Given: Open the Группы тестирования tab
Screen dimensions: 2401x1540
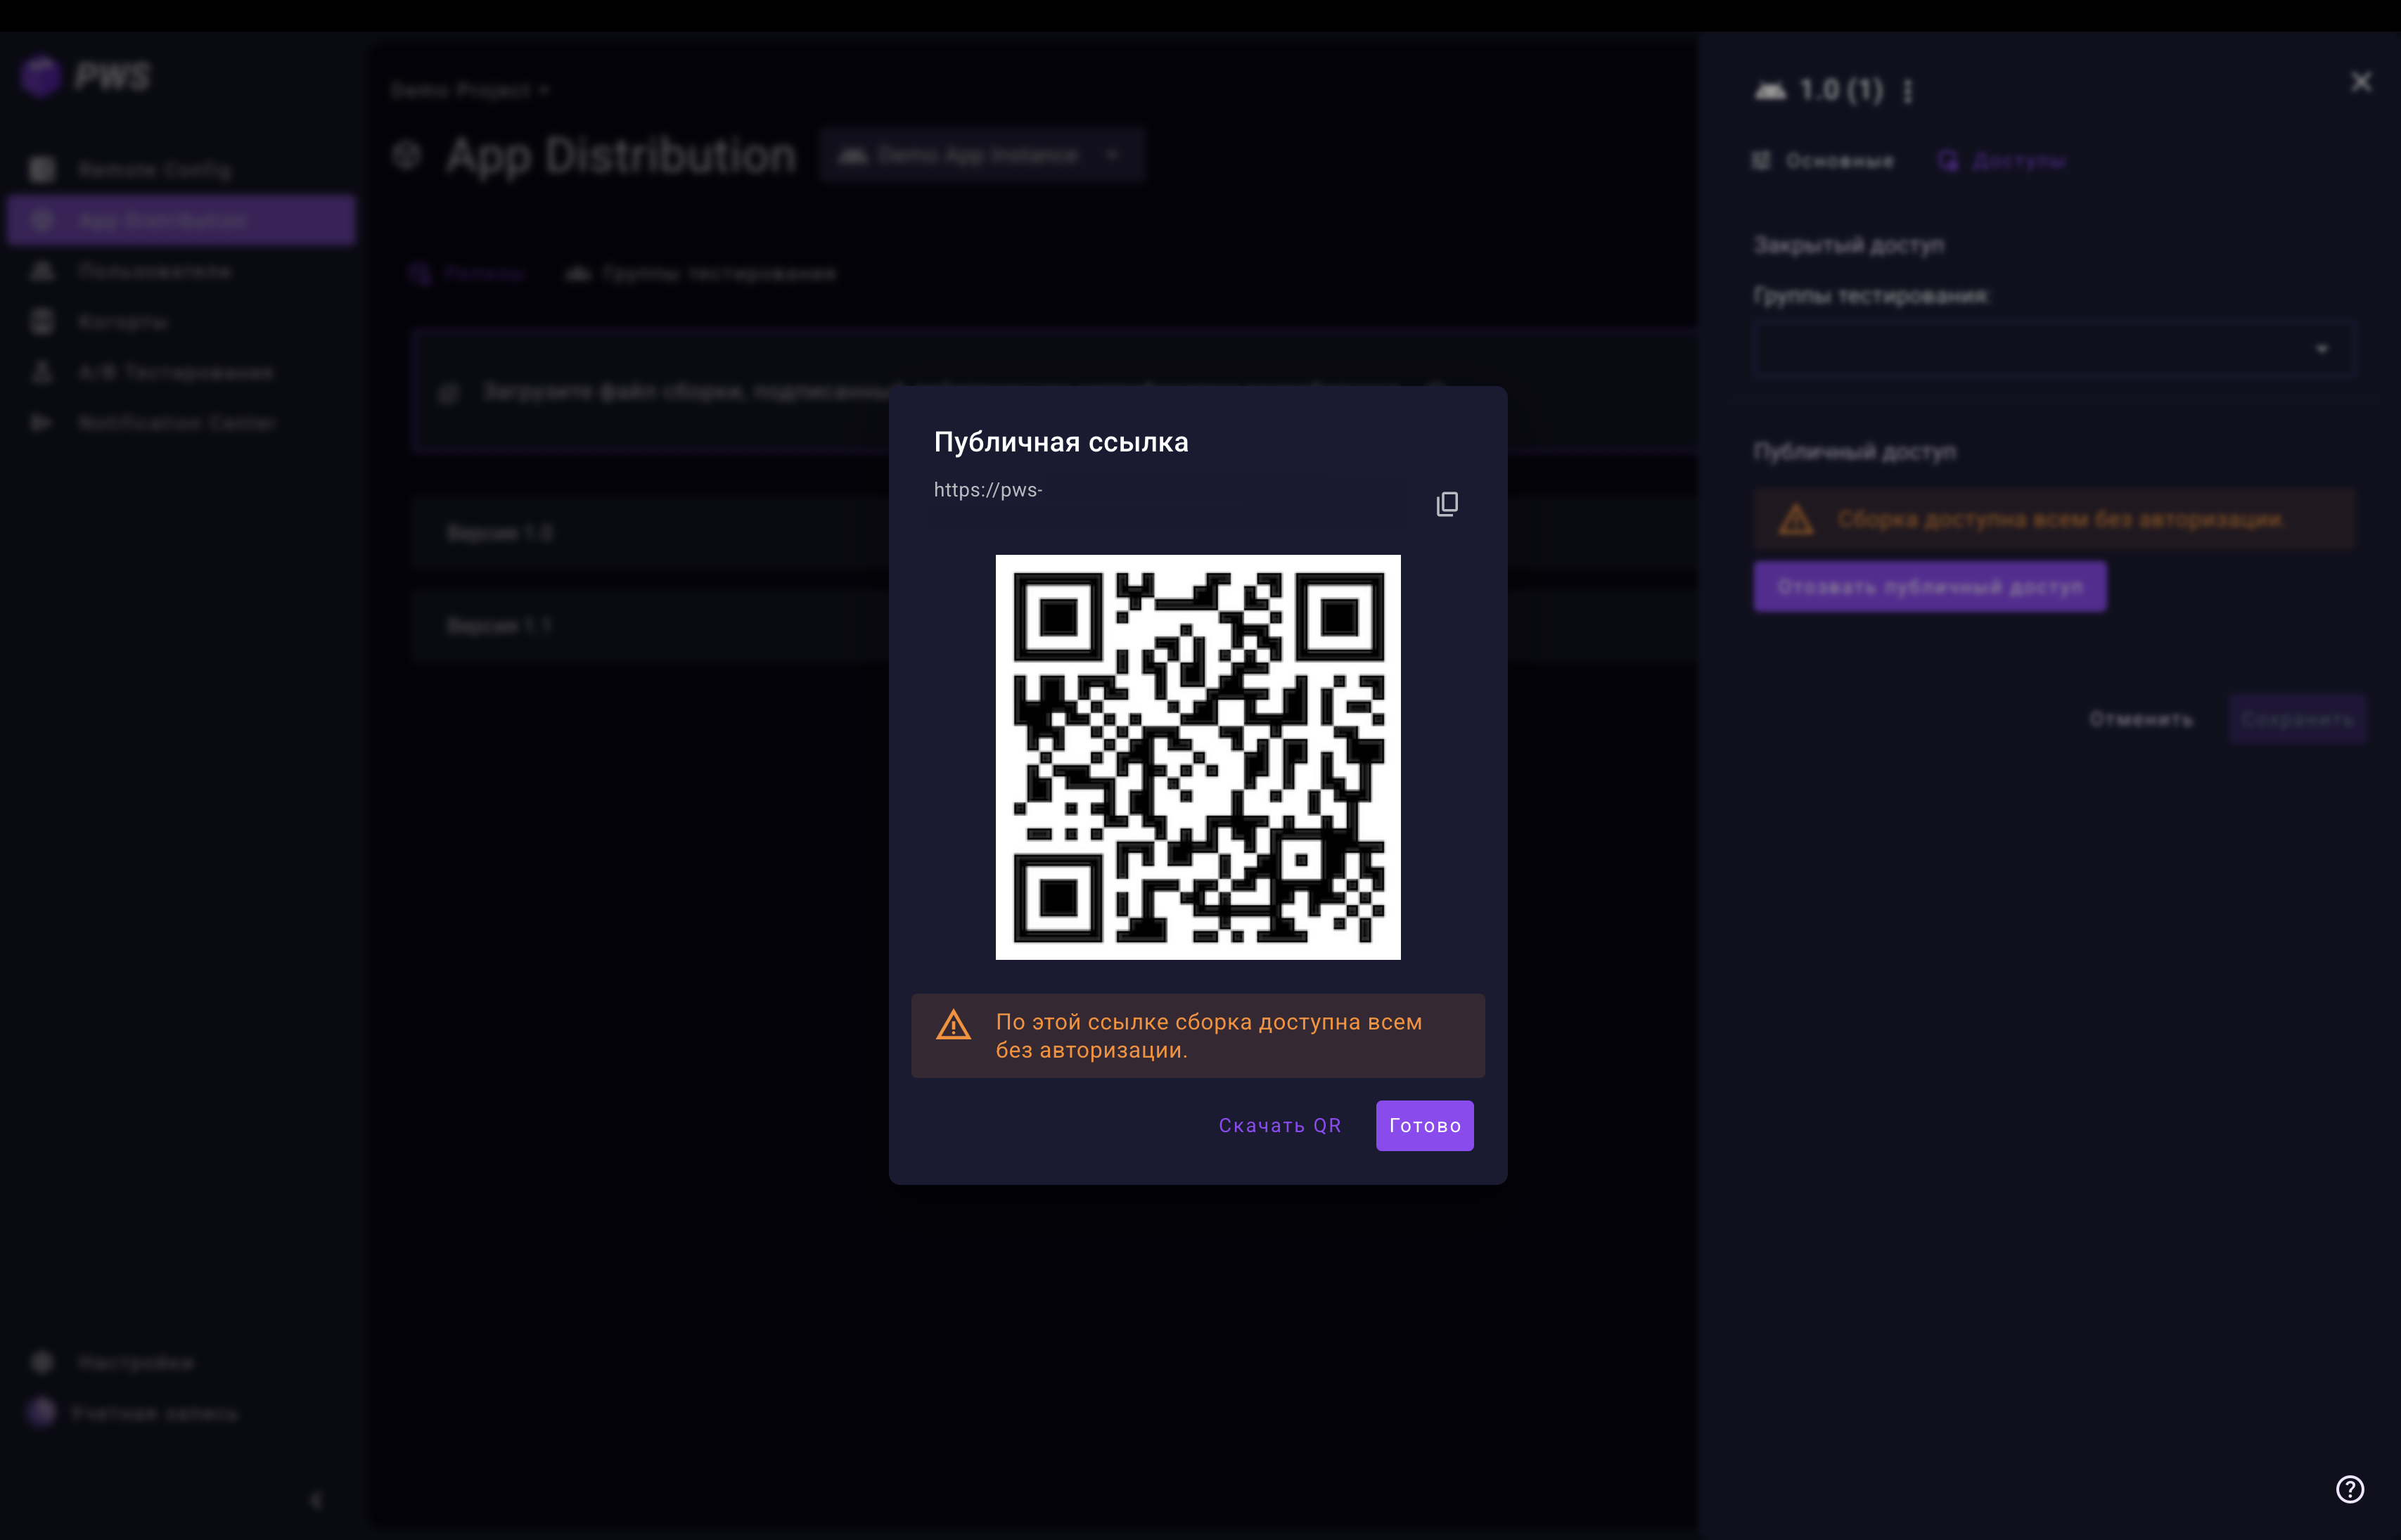Looking at the screenshot, I should click(701, 274).
